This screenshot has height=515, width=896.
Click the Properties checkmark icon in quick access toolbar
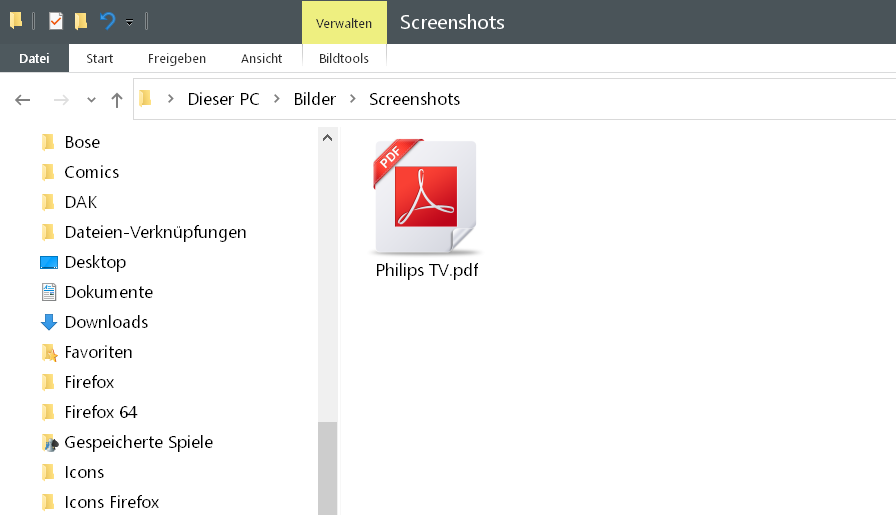56,21
